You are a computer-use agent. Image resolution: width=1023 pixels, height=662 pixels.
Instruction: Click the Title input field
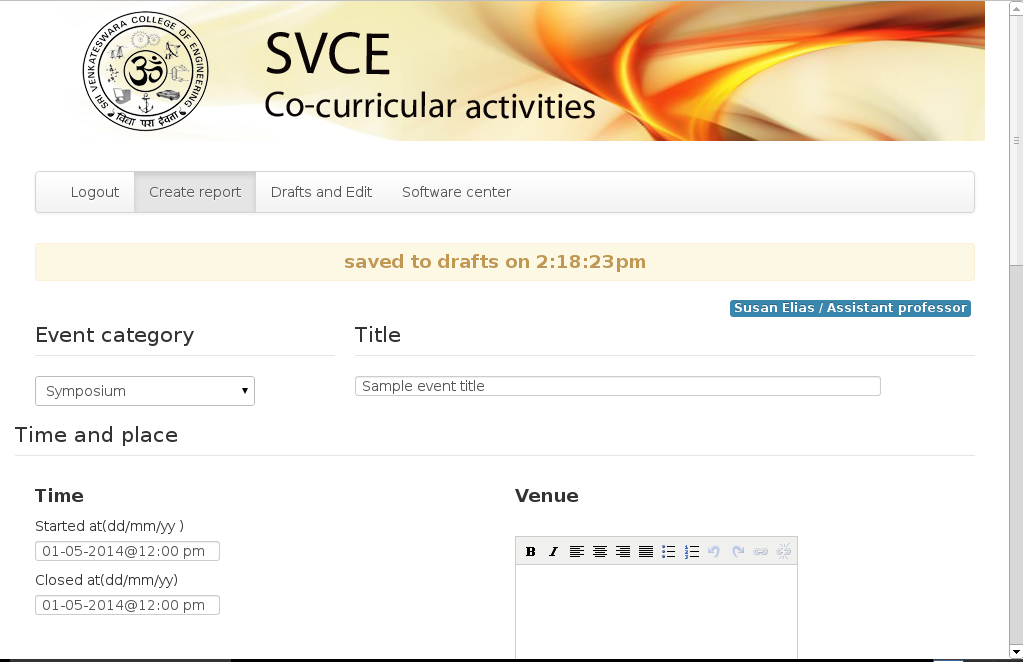coord(617,386)
